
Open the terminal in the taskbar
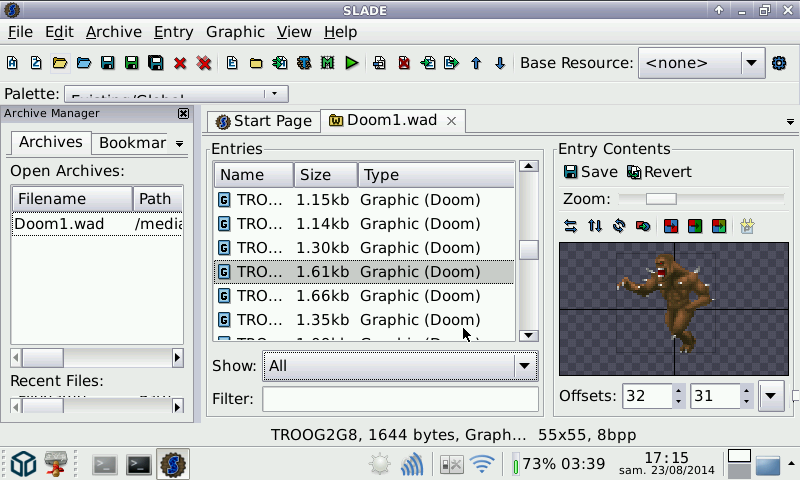[139, 465]
